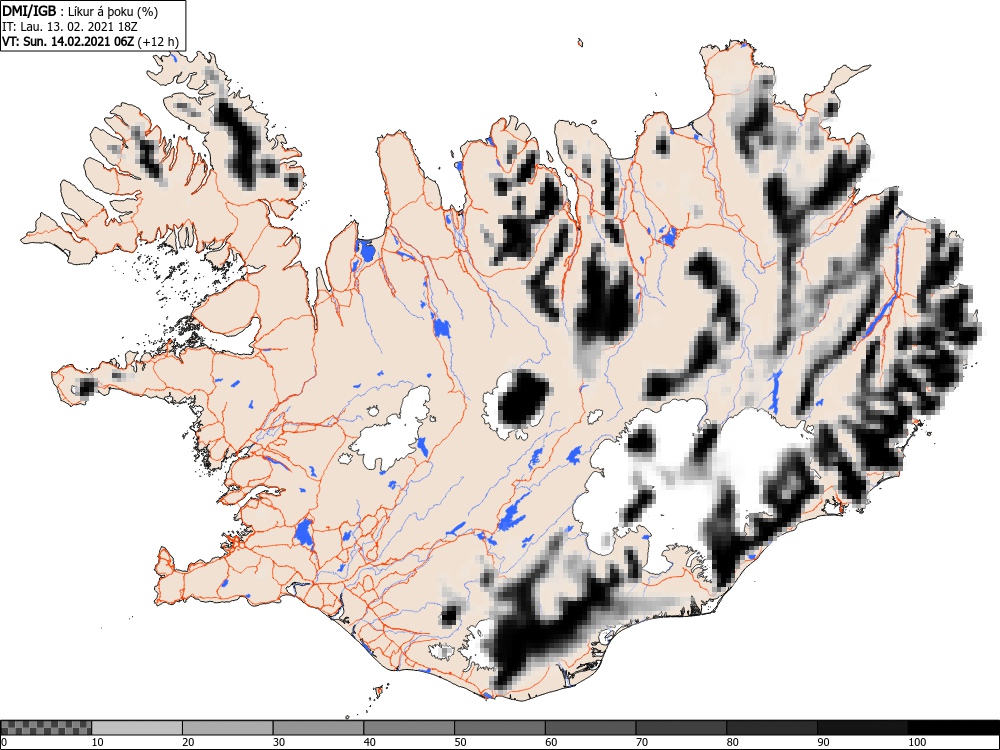The height and width of the screenshot is (750, 1000).
Task: Click the legend label '30'
Action: 279,742
